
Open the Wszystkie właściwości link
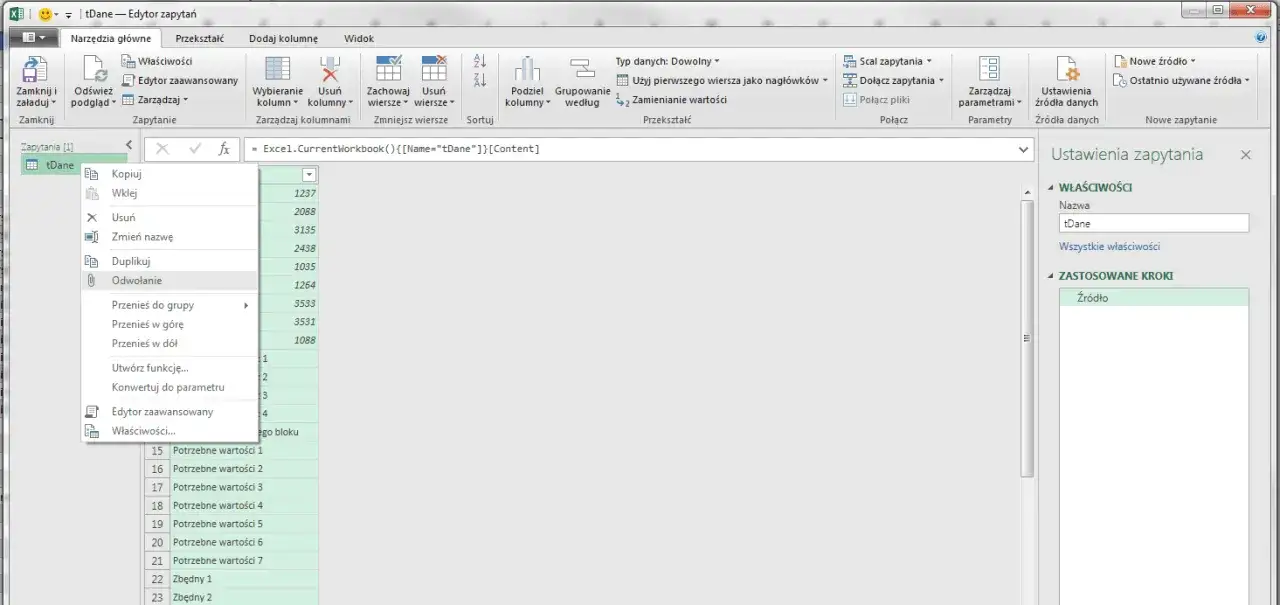(1109, 246)
